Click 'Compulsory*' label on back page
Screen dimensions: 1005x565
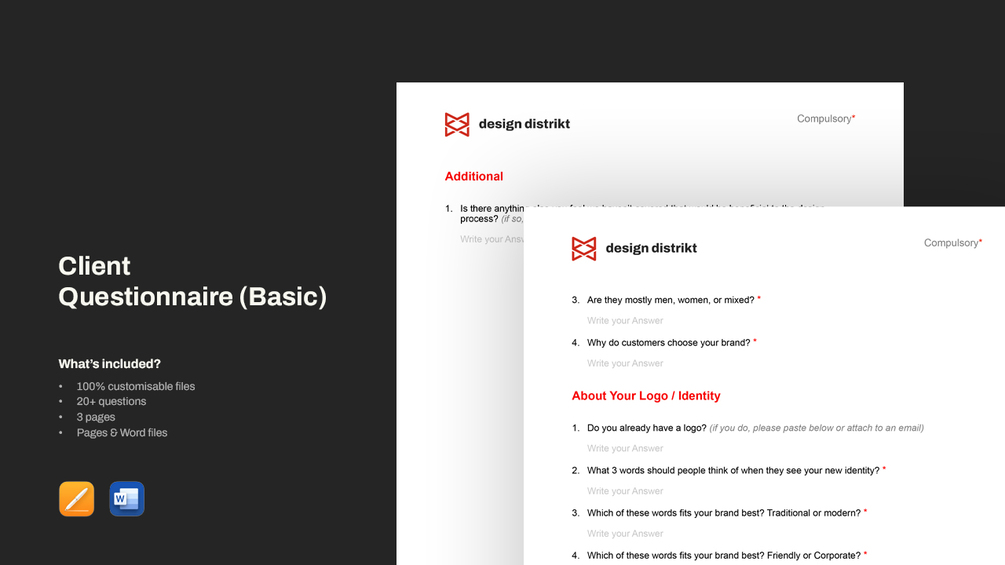click(x=826, y=119)
